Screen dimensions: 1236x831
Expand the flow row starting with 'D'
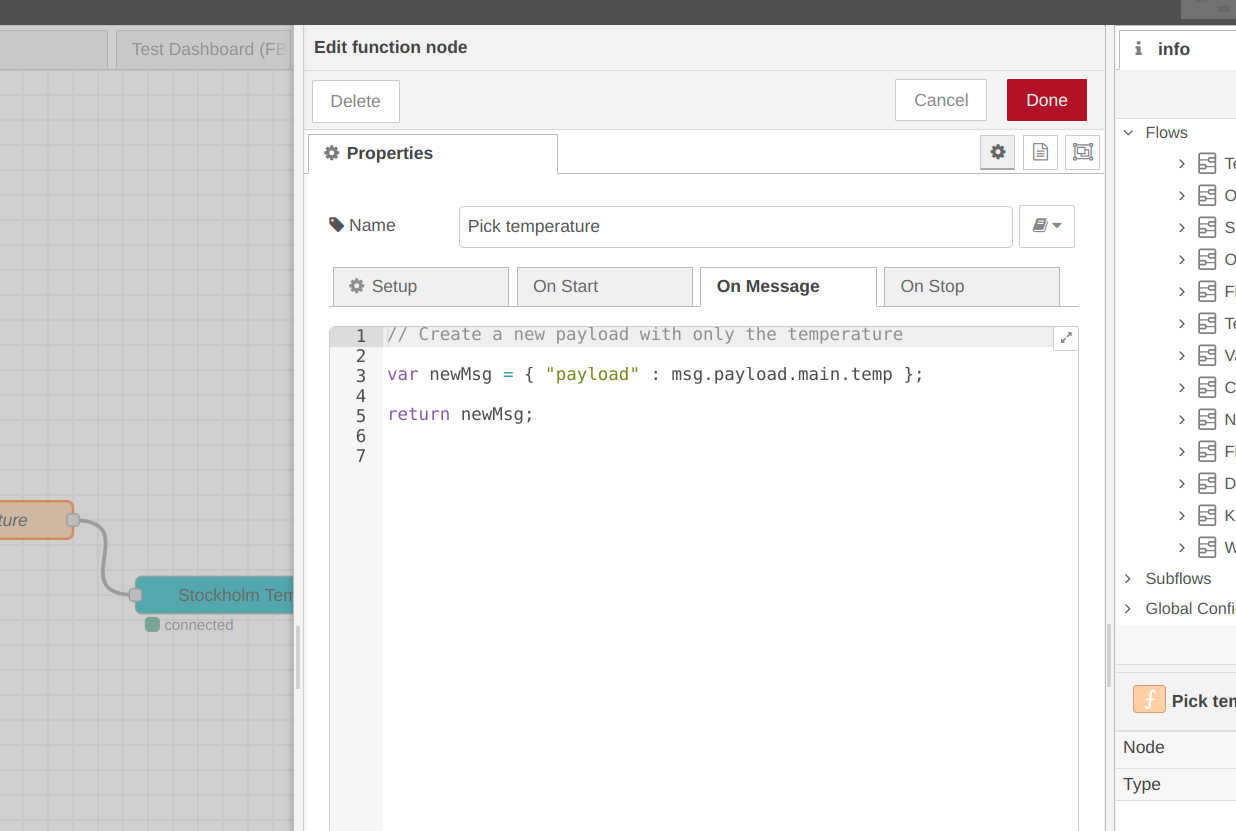click(x=1182, y=483)
